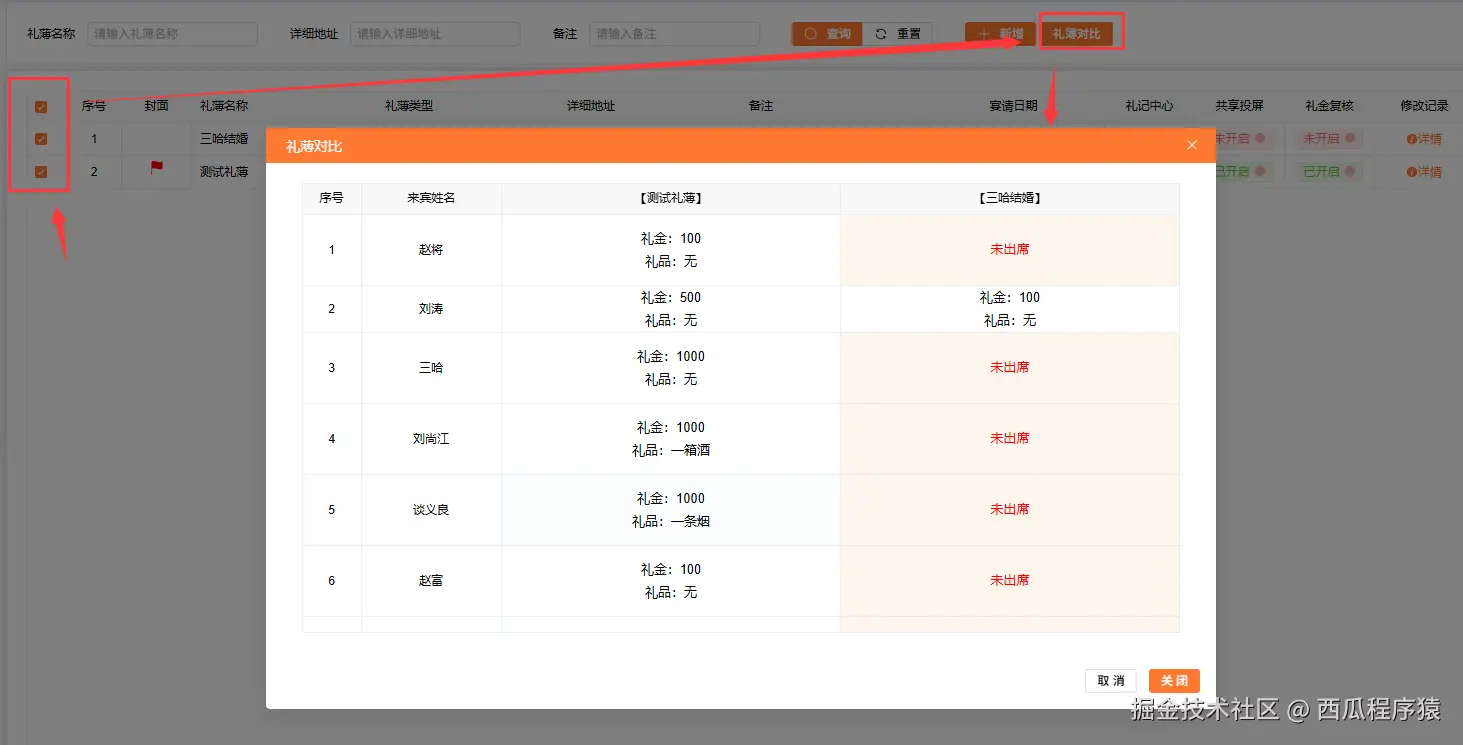This screenshot has height=745, width=1463.
Task: Select guest name 刘尚江
Action: click(x=431, y=439)
